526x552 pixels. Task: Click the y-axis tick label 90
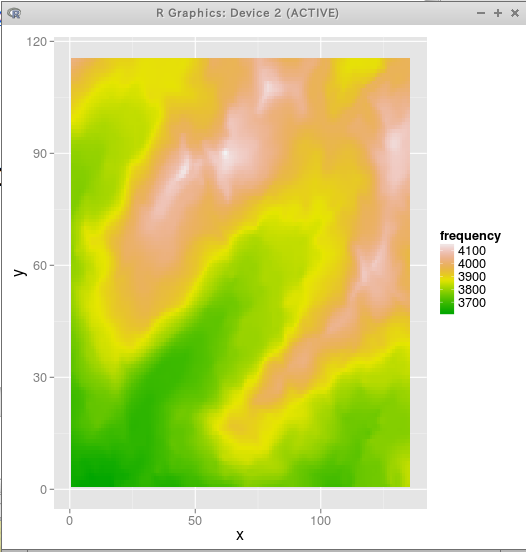pyautogui.click(x=40, y=154)
